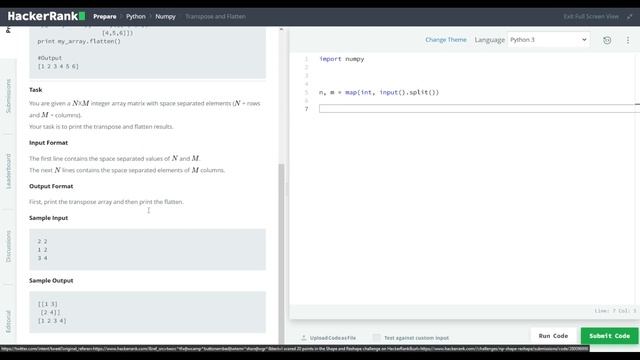This screenshot has width=640, height=360.
Task: Open the editor three-dot options menu
Action: [628, 40]
